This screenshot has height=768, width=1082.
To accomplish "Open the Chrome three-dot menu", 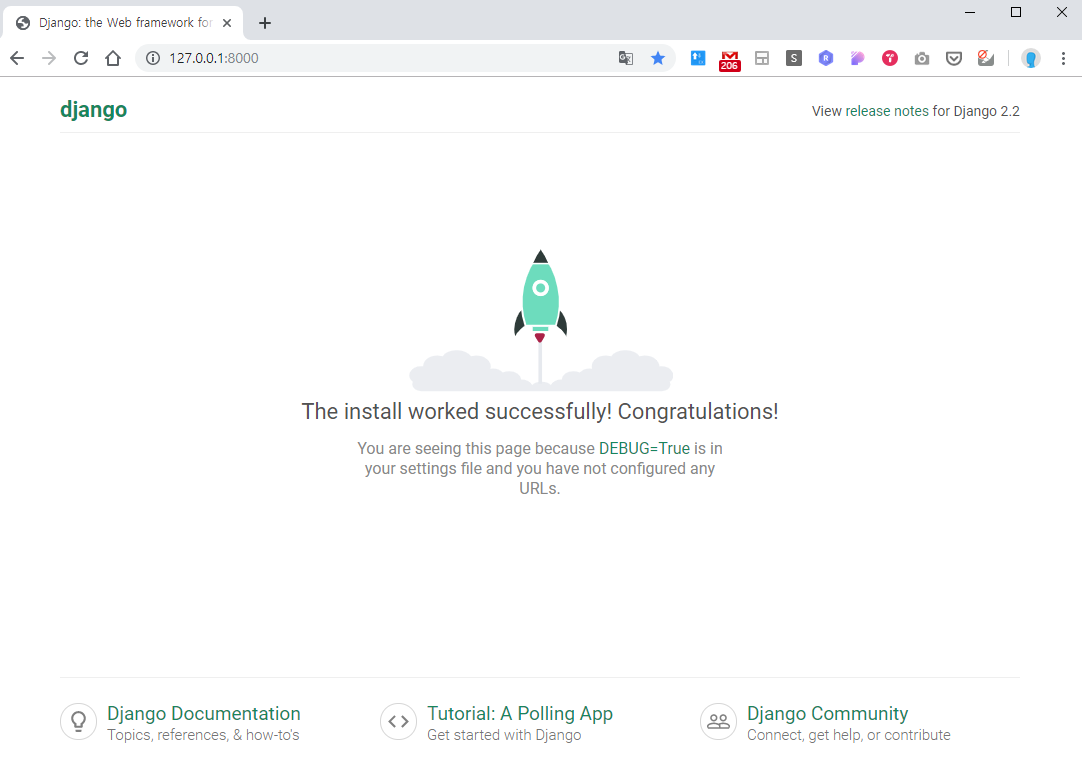I will 1063,59.
